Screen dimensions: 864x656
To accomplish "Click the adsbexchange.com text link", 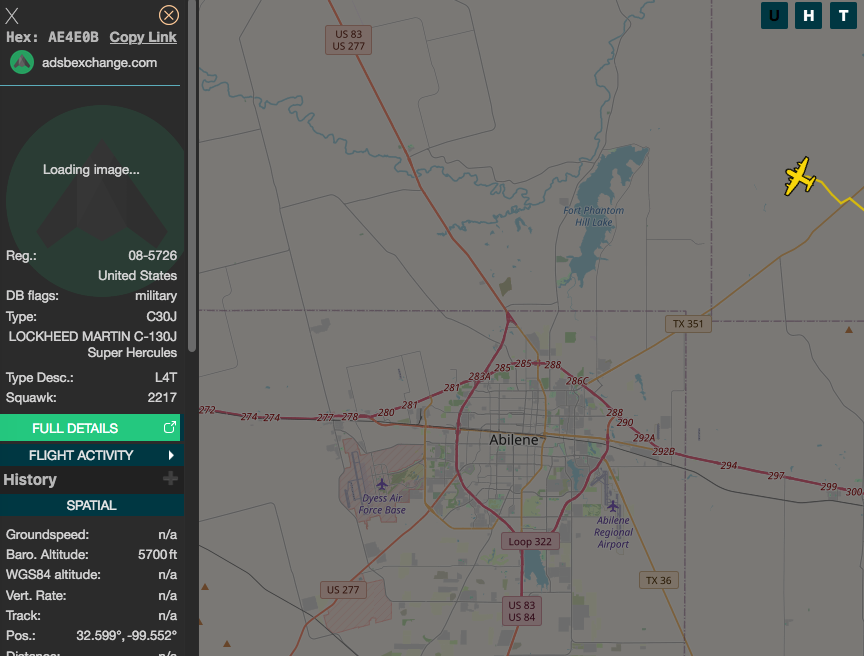I will click(100, 63).
